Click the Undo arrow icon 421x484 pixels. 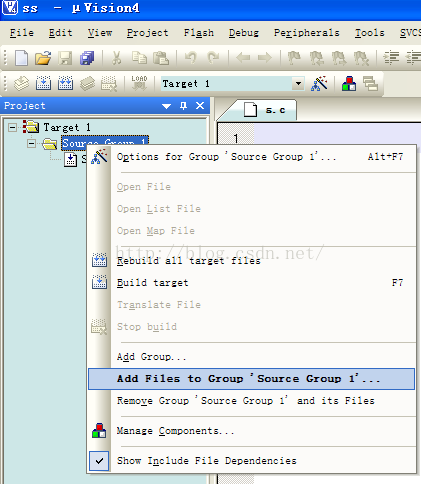[x=191, y=58]
